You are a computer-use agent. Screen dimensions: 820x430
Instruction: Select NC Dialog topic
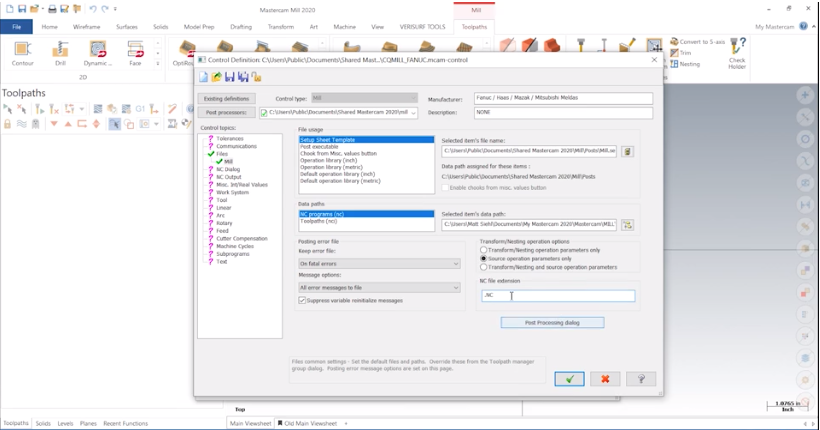[x=228, y=169]
